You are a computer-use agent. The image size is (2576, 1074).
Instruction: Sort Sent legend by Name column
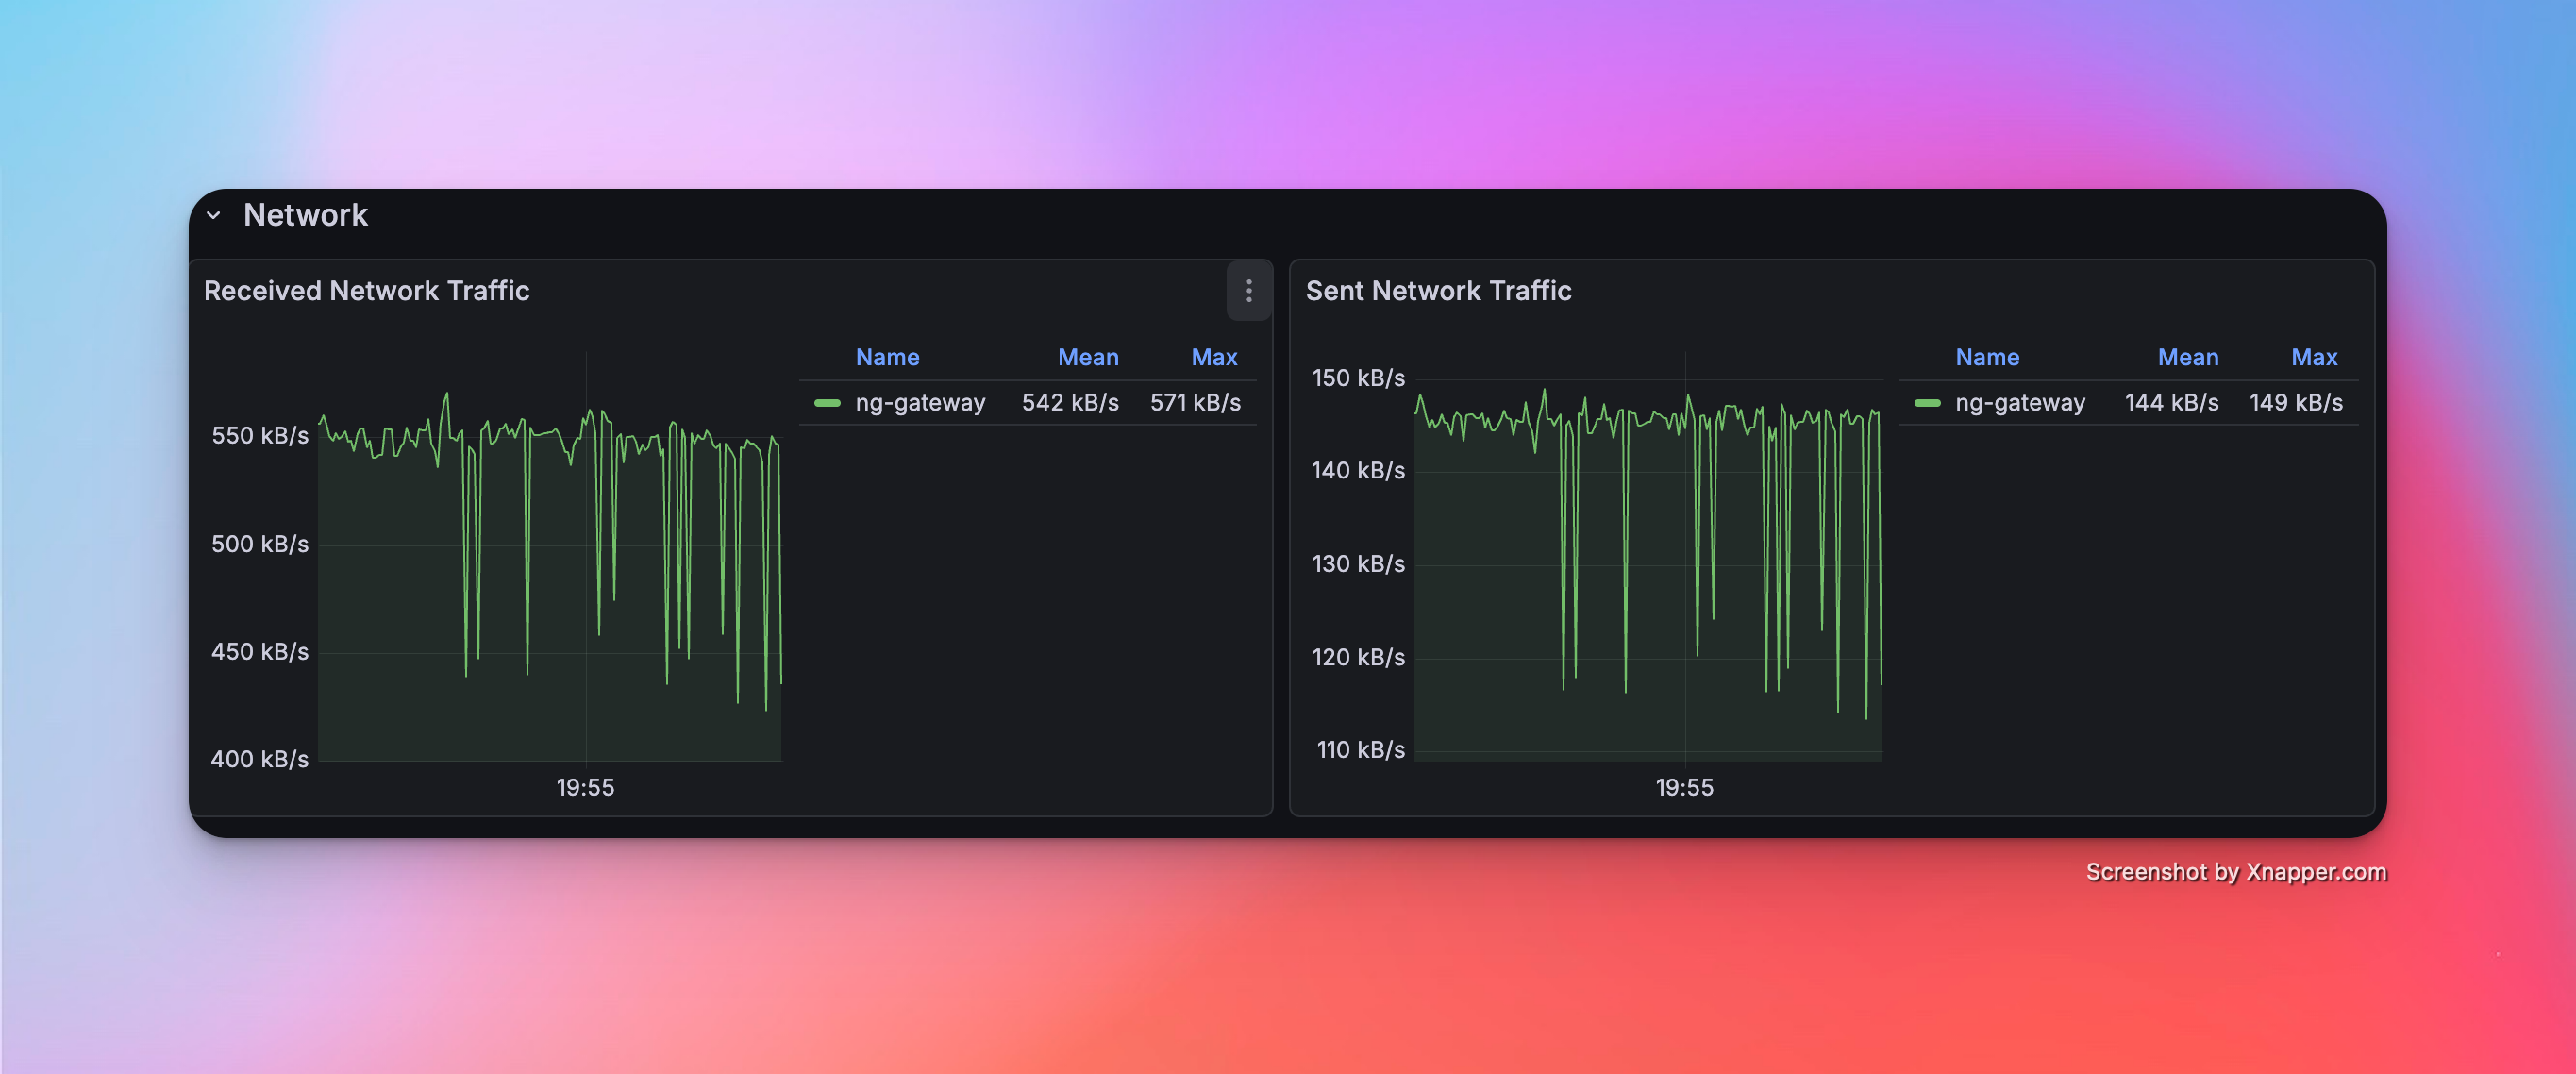(1986, 357)
